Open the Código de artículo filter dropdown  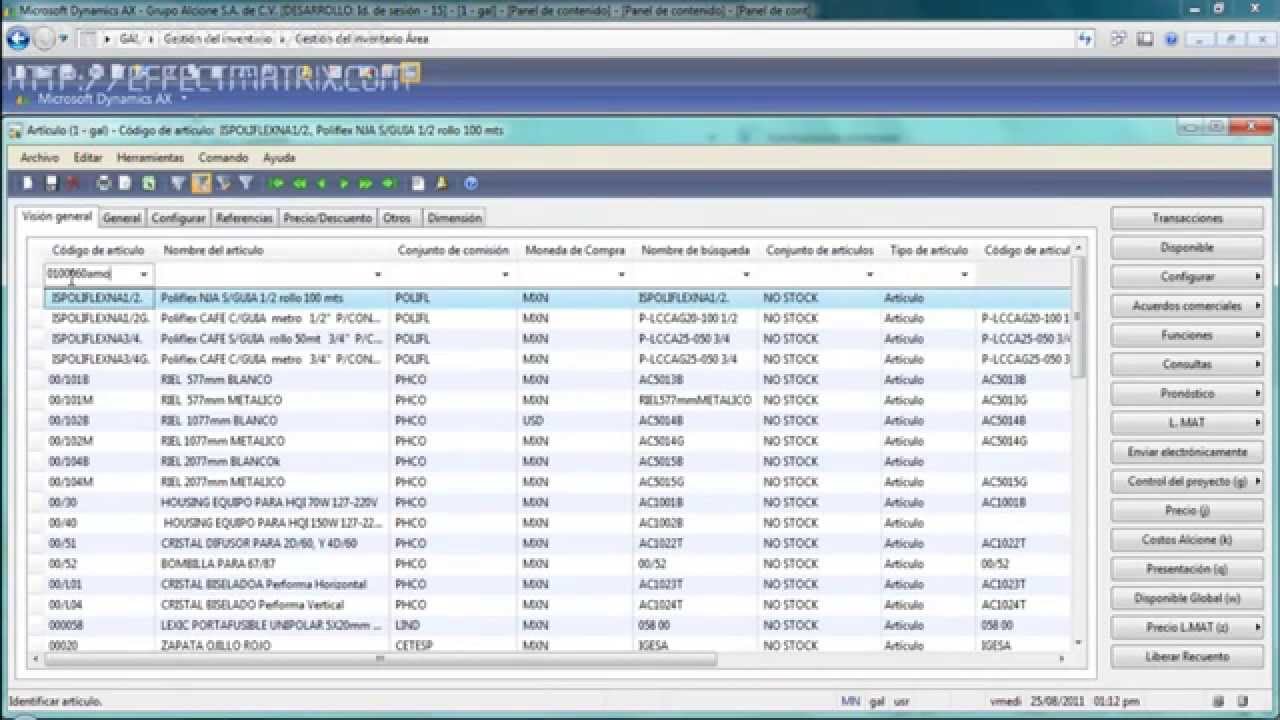coord(144,274)
